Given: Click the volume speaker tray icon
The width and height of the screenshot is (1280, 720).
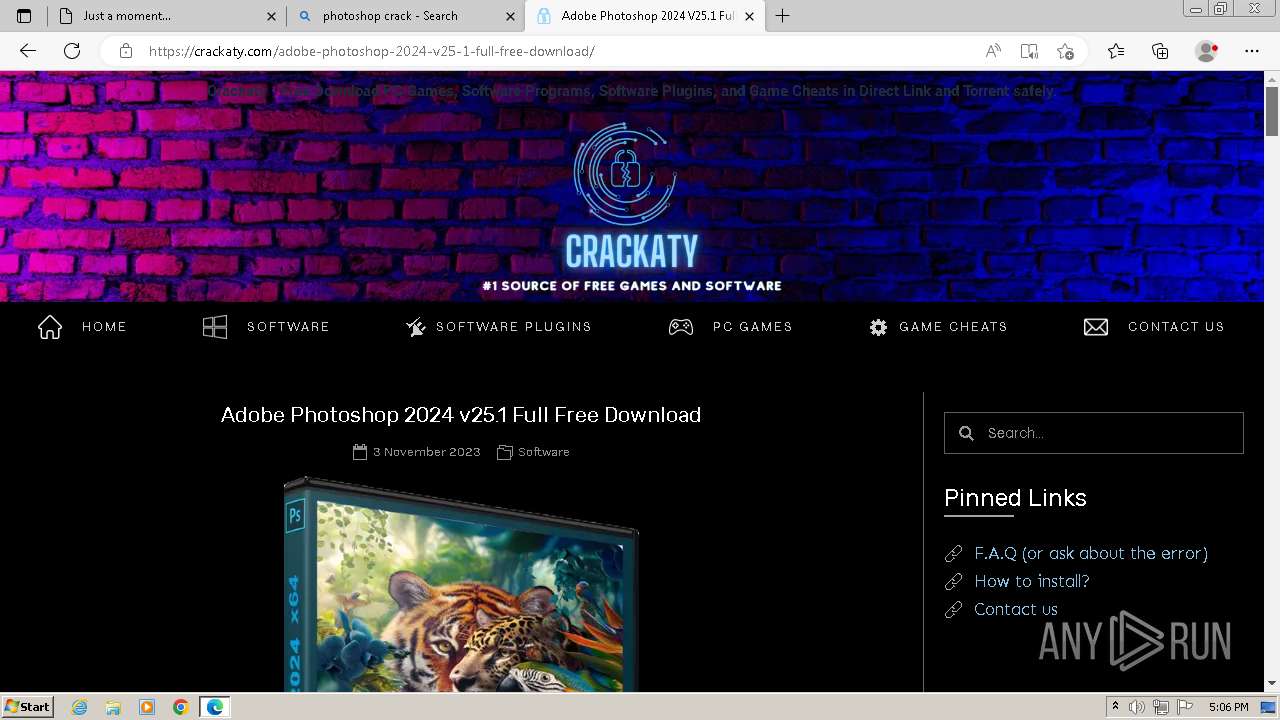Looking at the screenshot, I should (1136, 707).
